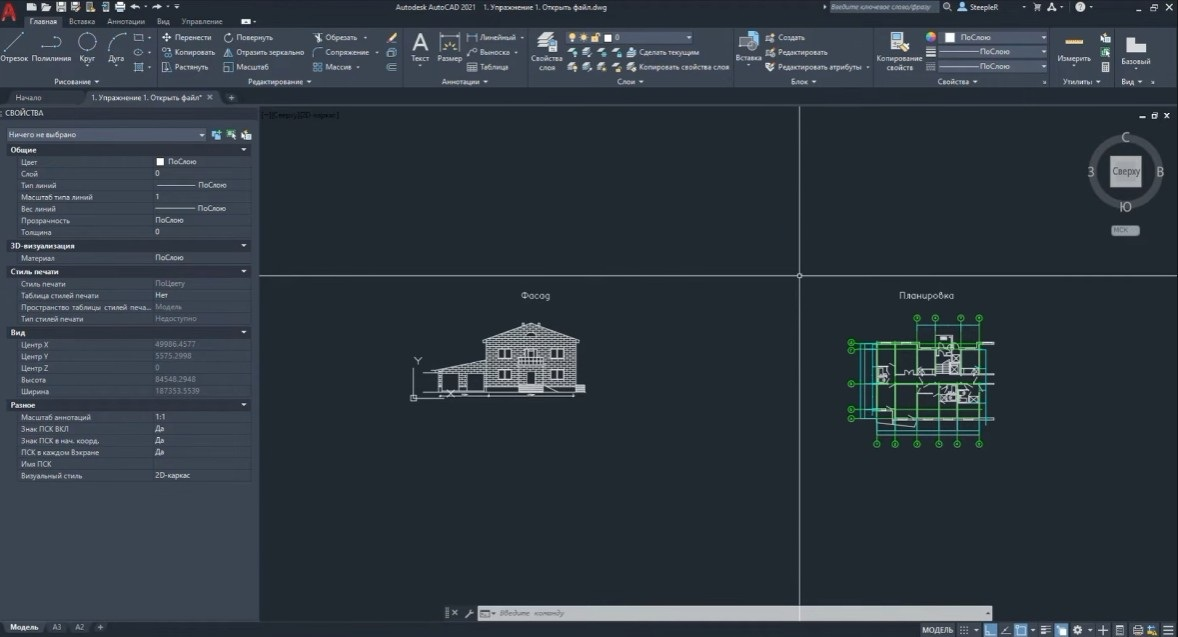Toggle grid display in the status bar
Image resolution: width=1178 pixels, height=637 pixels.
(963, 629)
